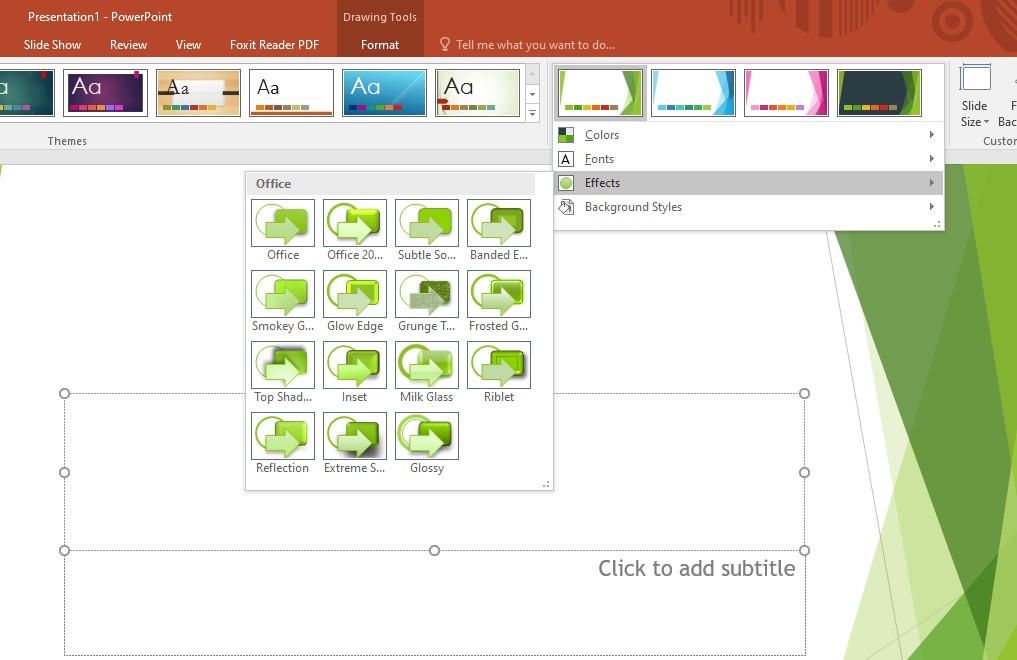Switch to the Review tab
The height and width of the screenshot is (660, 1017).
(128, 44)
